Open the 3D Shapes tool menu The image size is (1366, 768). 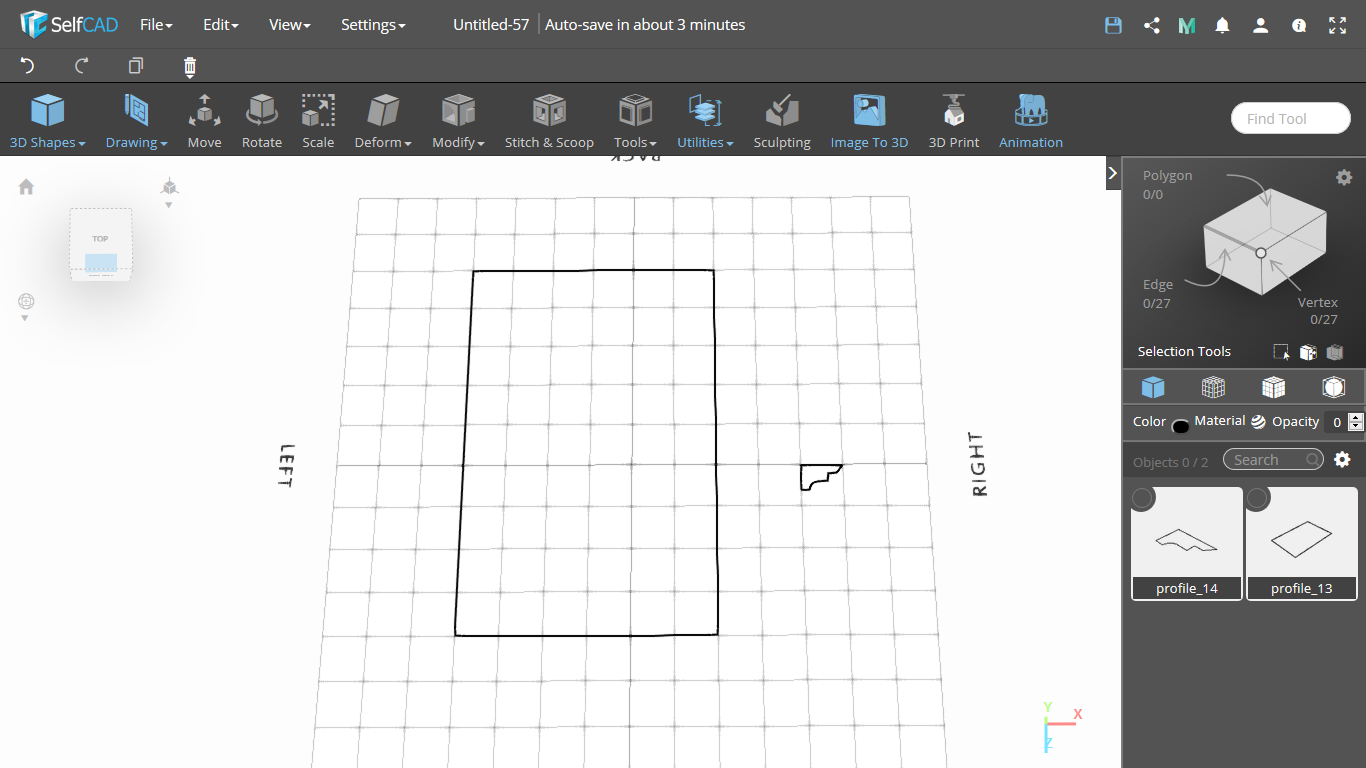(x=47, y=121)
